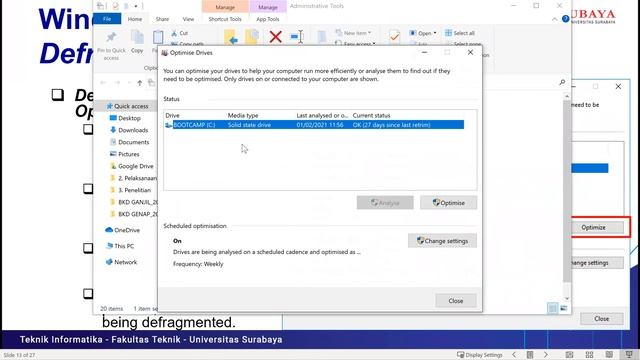The height and width of the screenshot is (360, 640).
Task: Switch Explorer to details view icon
Action: 552,309
